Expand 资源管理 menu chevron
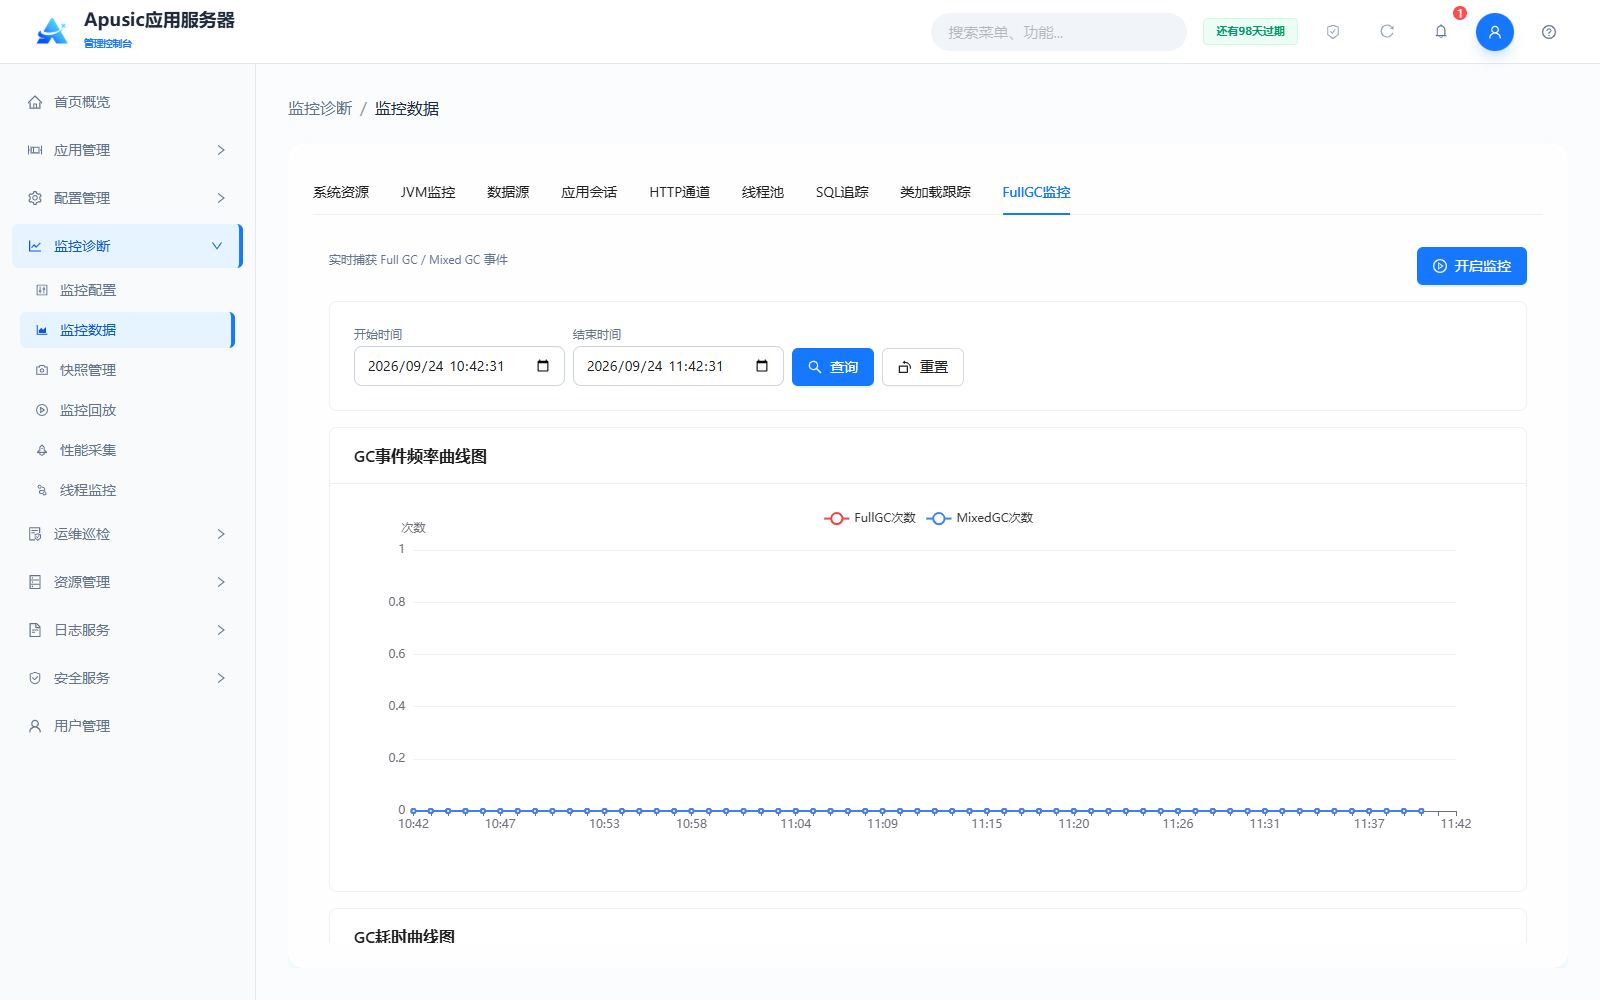 pyautogui.click(x=221, y=582)
